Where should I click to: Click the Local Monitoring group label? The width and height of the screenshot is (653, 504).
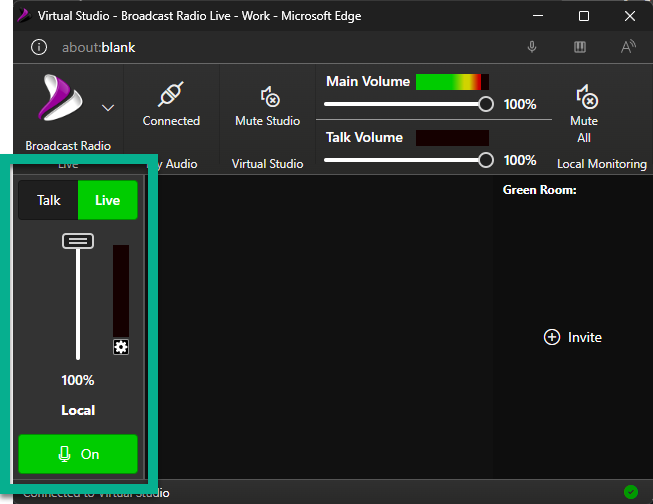click(602, 164)
